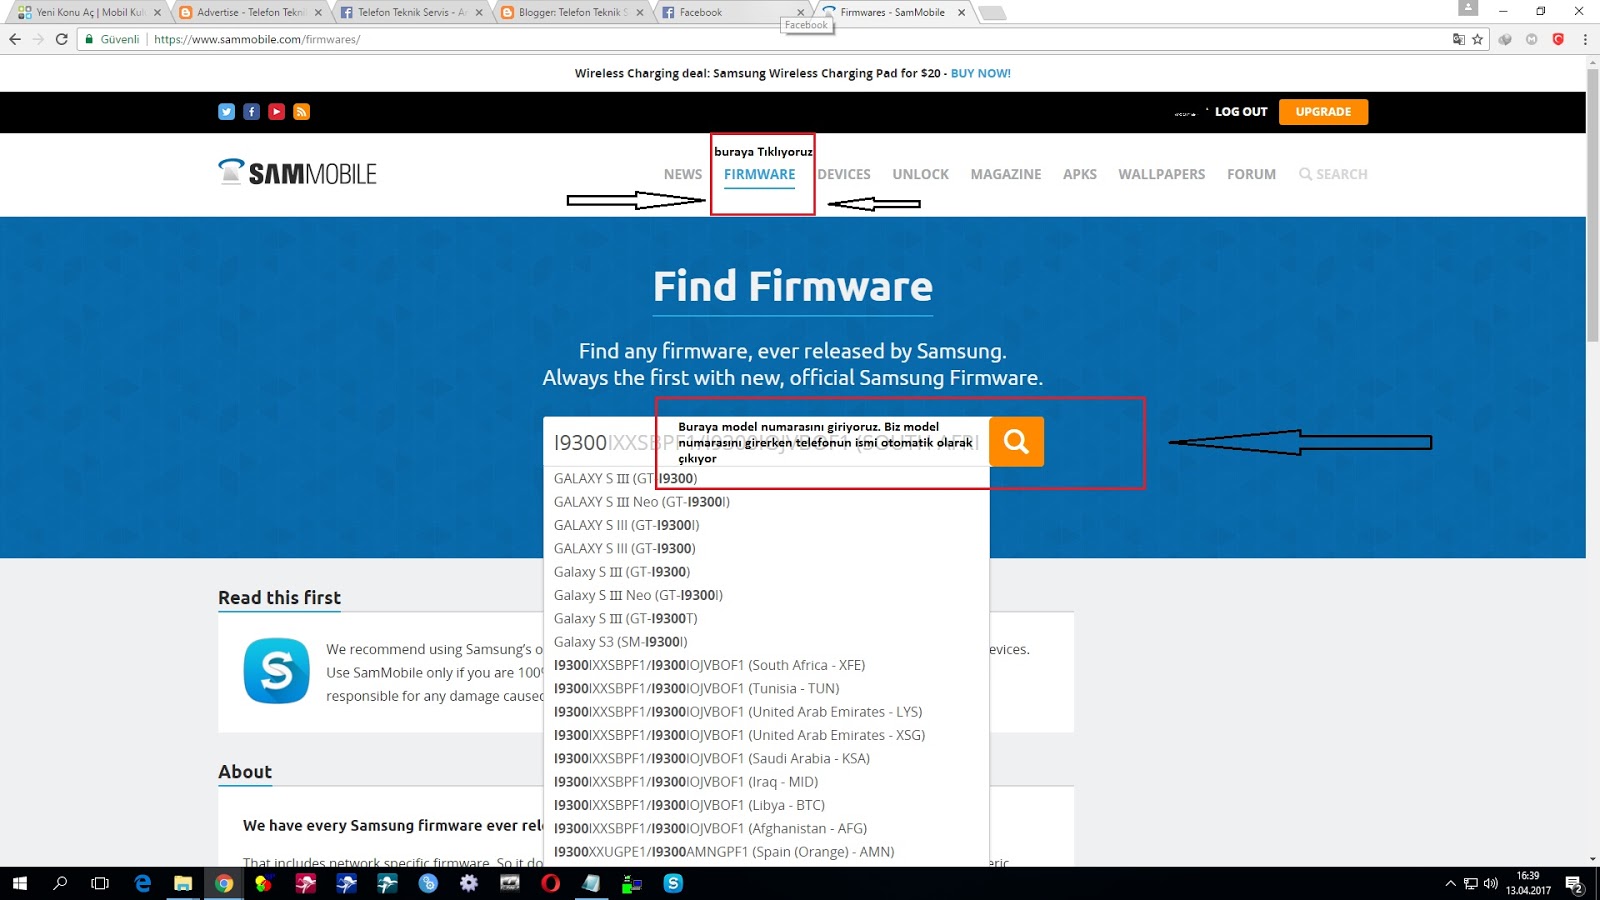Open the UNLOCK navigation item
Viewport: 1600px width, 900px height.
[x=921, y=174]
